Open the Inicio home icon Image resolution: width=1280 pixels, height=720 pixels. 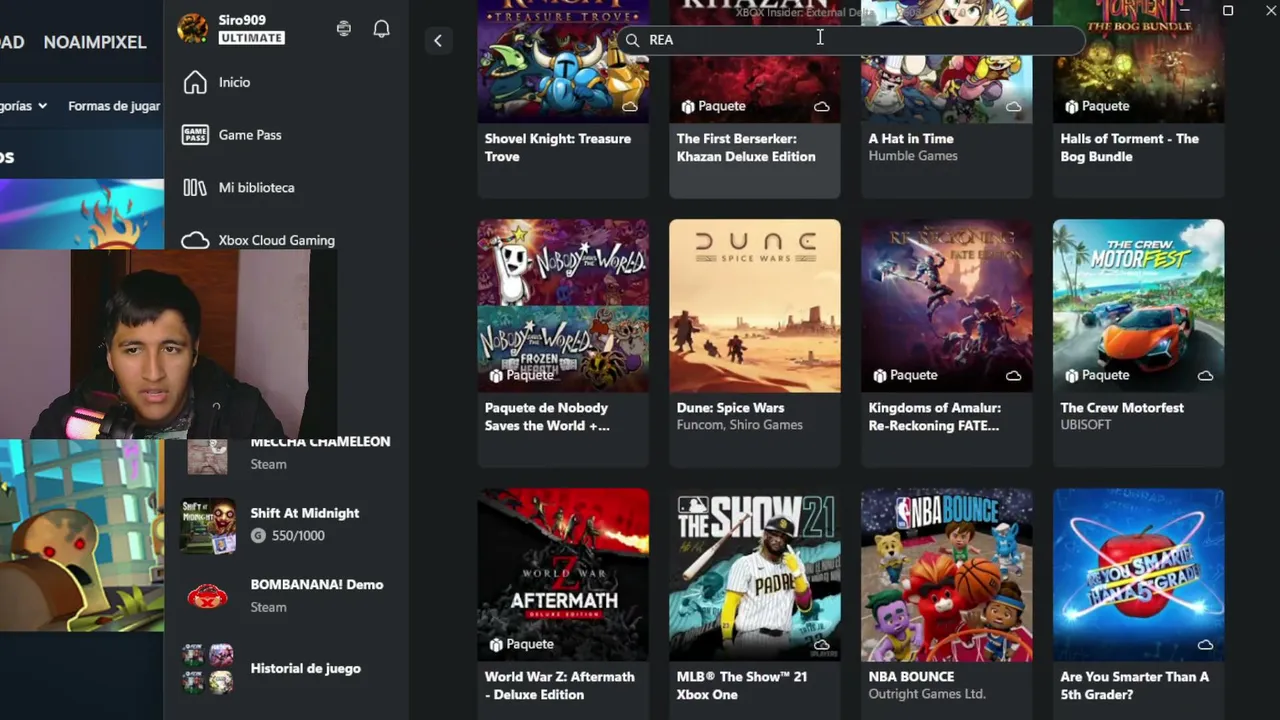tap(195, 82)
